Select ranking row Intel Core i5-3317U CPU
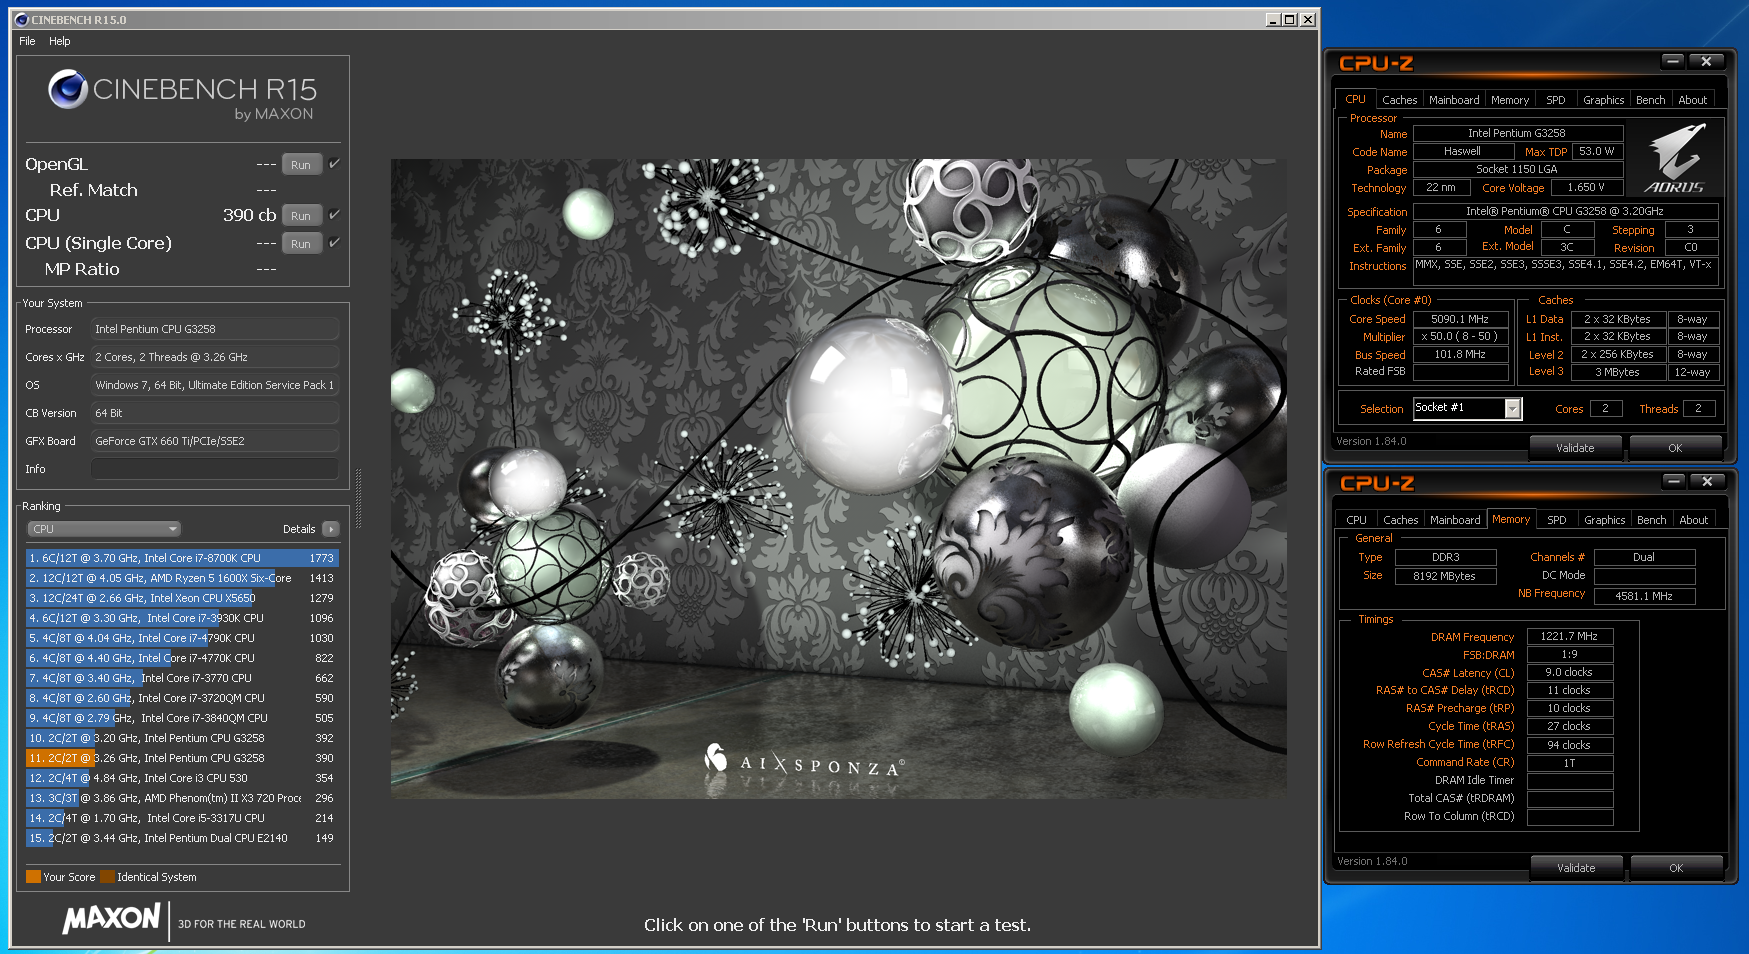The width and height of the screenshot is (1749, 954). (x=182, y=818)
